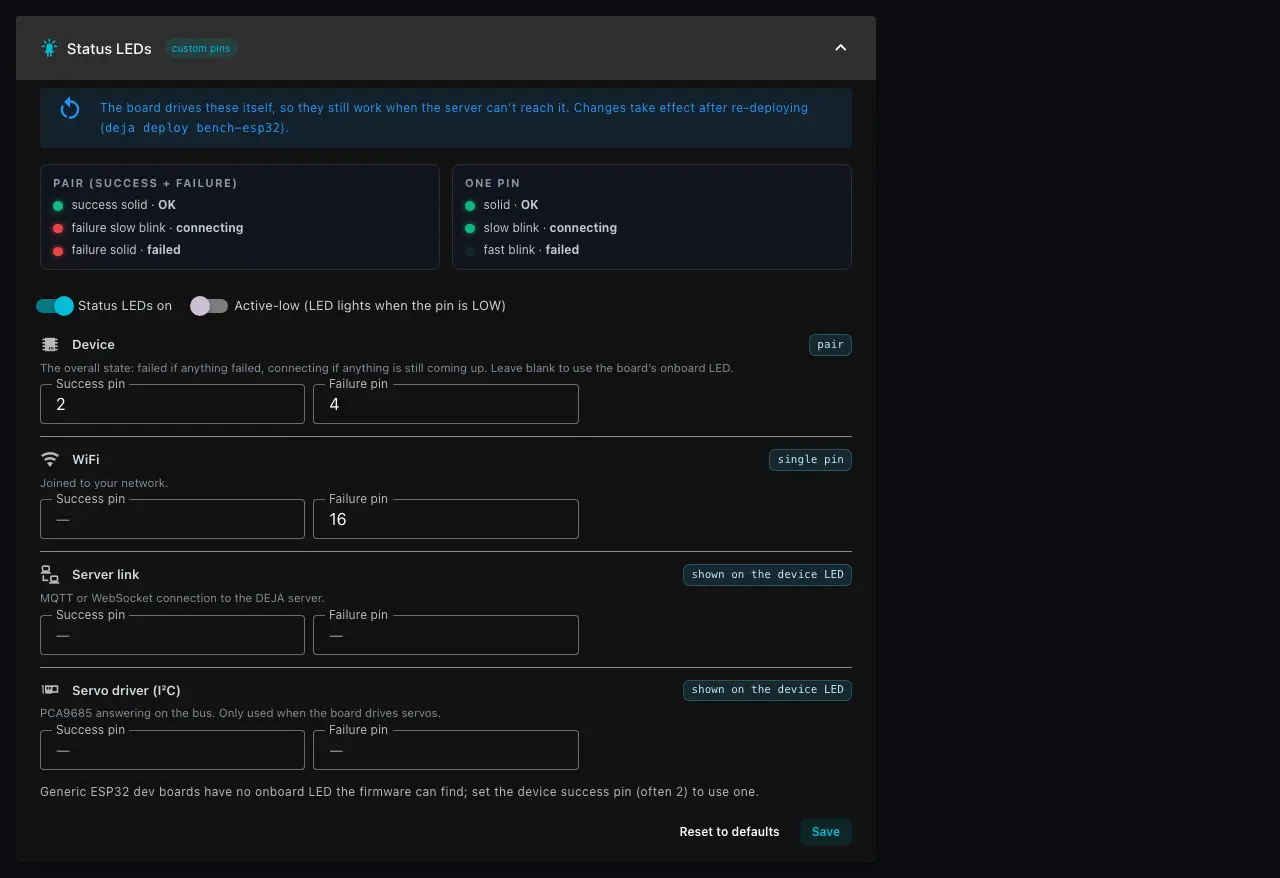
Task: Click the "PAIR (SUCCESS + FAILURE)" legend heading
Action: click(145, 184)
